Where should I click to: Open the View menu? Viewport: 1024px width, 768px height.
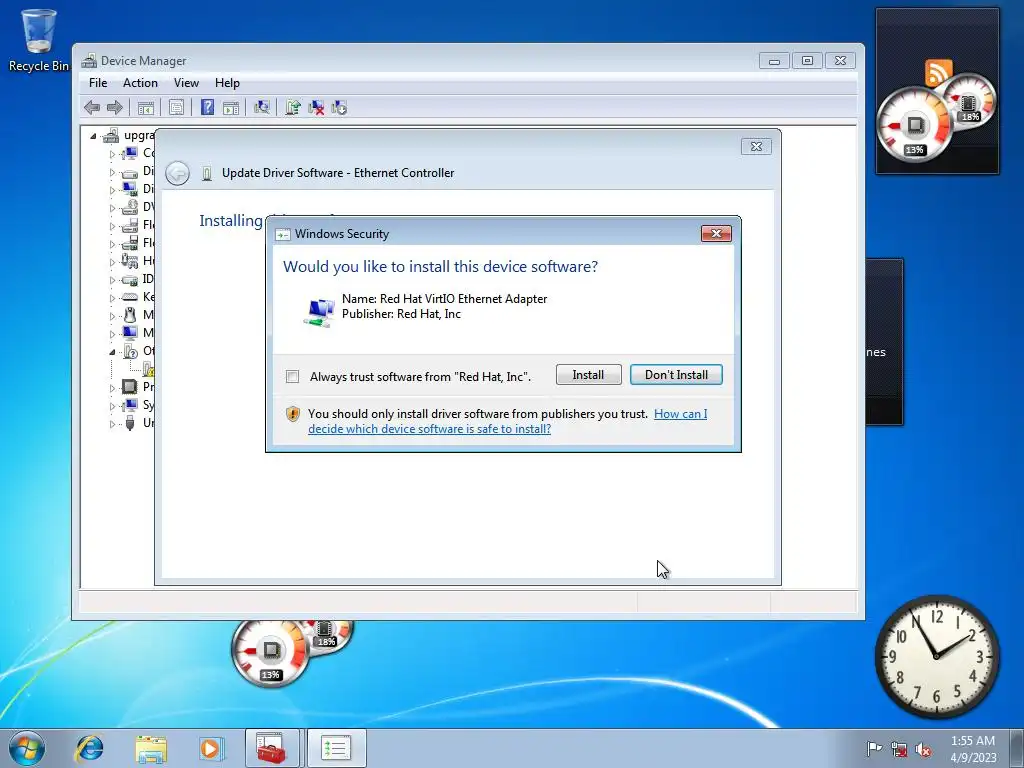(x=186, y=83)
